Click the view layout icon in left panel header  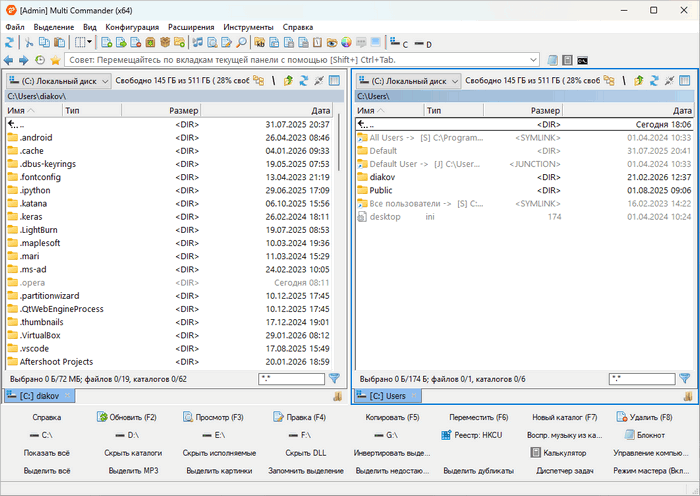click(334, 81)
